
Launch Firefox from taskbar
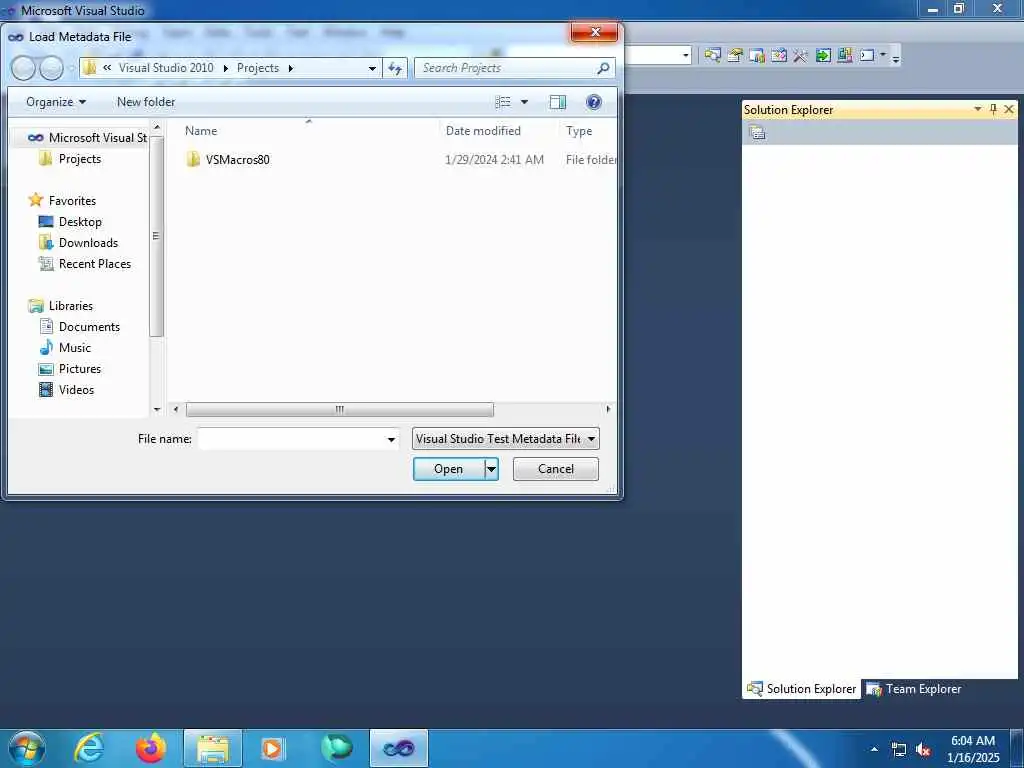pos(151,748)
